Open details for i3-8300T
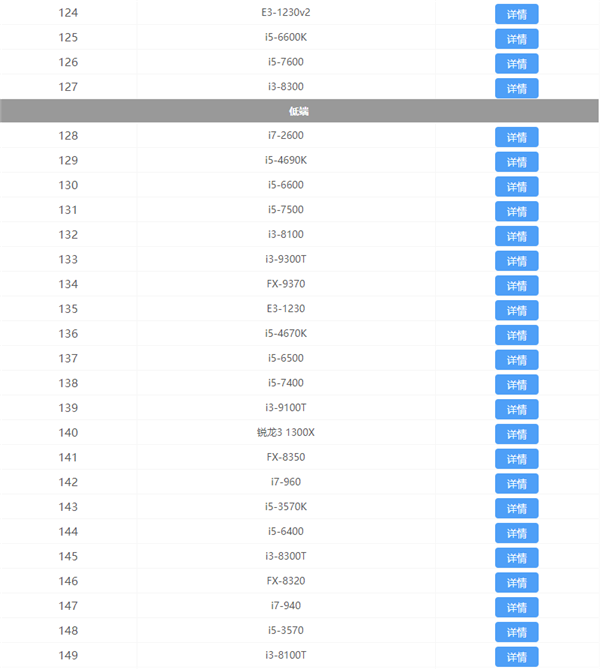 (516, 557)
